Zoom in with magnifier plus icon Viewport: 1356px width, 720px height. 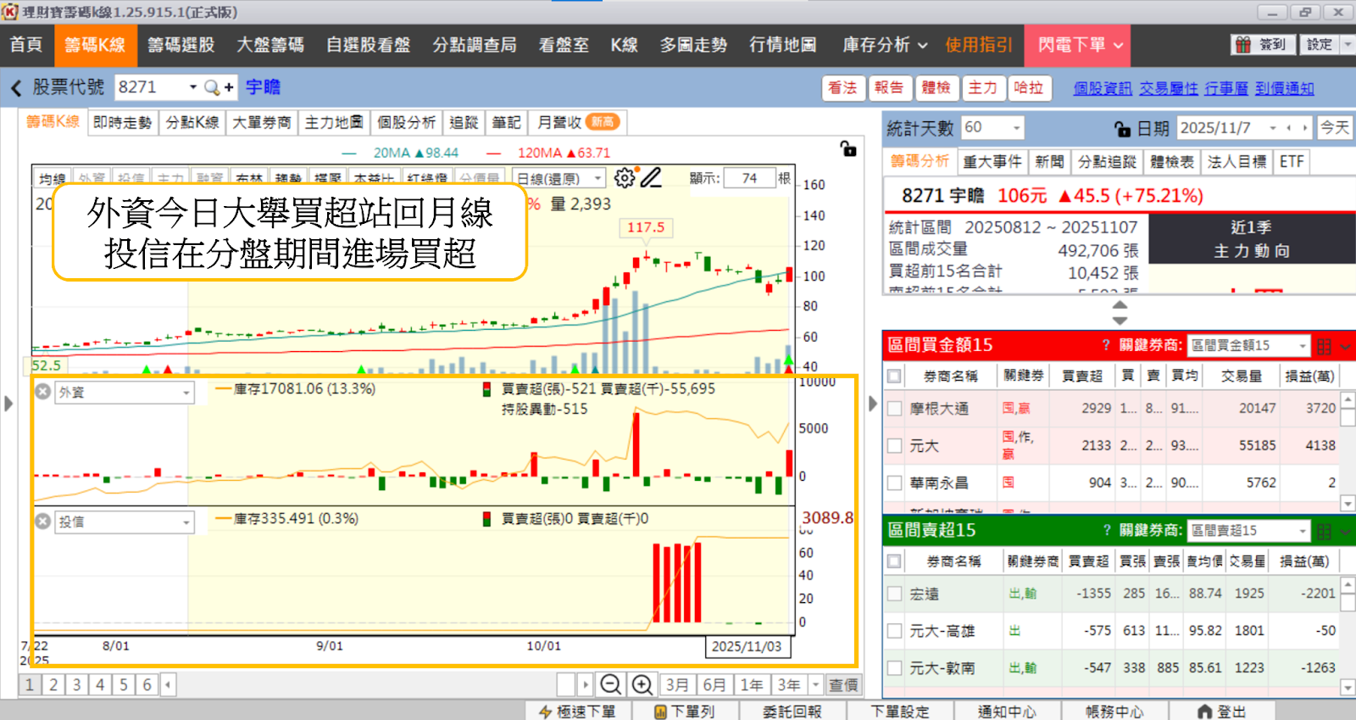(x=642, y=685)
